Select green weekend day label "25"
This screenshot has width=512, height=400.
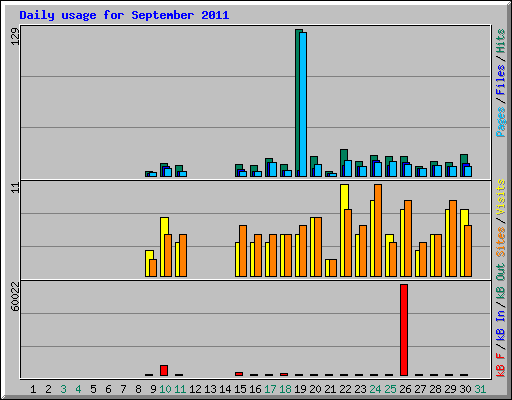[390, 389]
